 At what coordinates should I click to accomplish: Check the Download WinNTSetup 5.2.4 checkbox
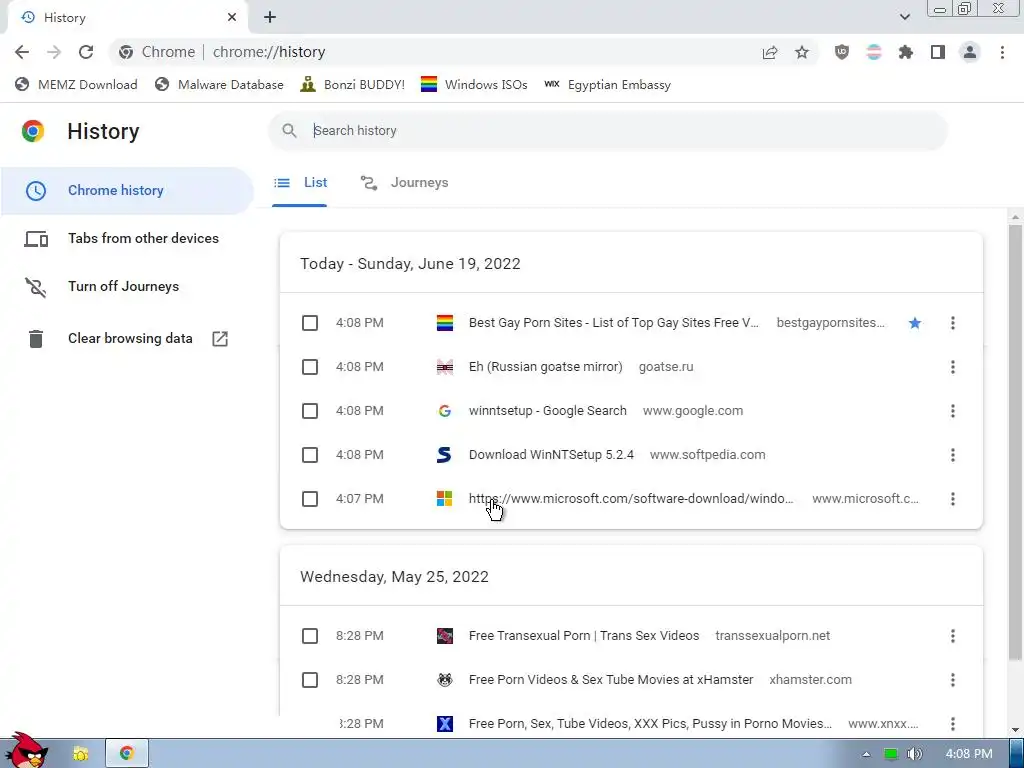click(x=310, y=455)
